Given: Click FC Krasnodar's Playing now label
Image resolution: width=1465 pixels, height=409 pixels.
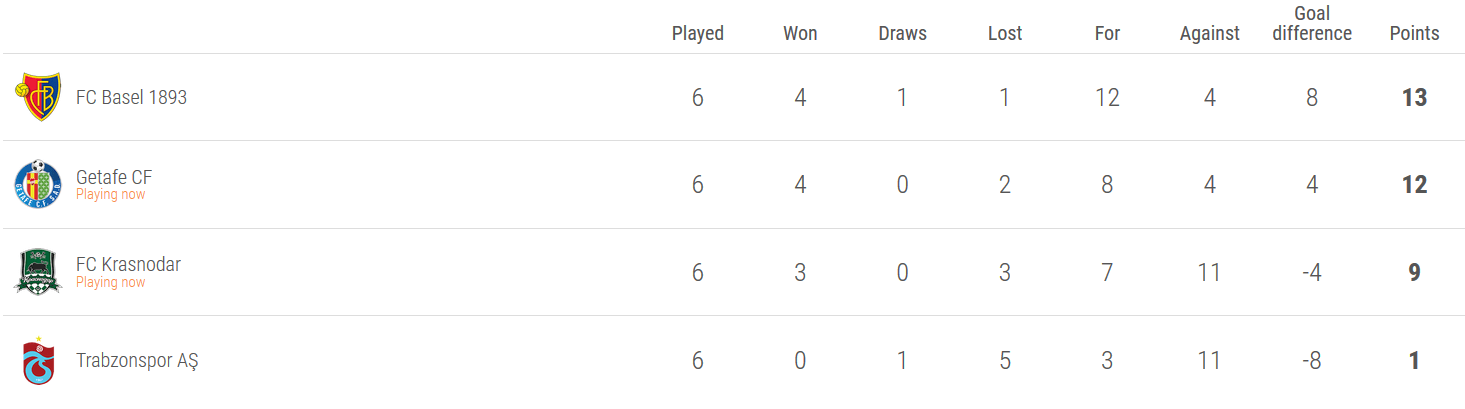Looking at the screenshot, I should coord(110,282).
